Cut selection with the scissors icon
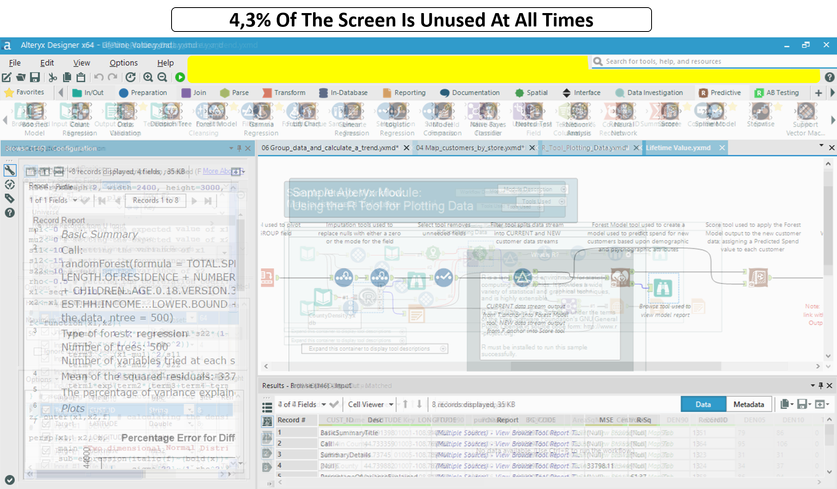This screenshot has height=489, width=837. point(52,77)
